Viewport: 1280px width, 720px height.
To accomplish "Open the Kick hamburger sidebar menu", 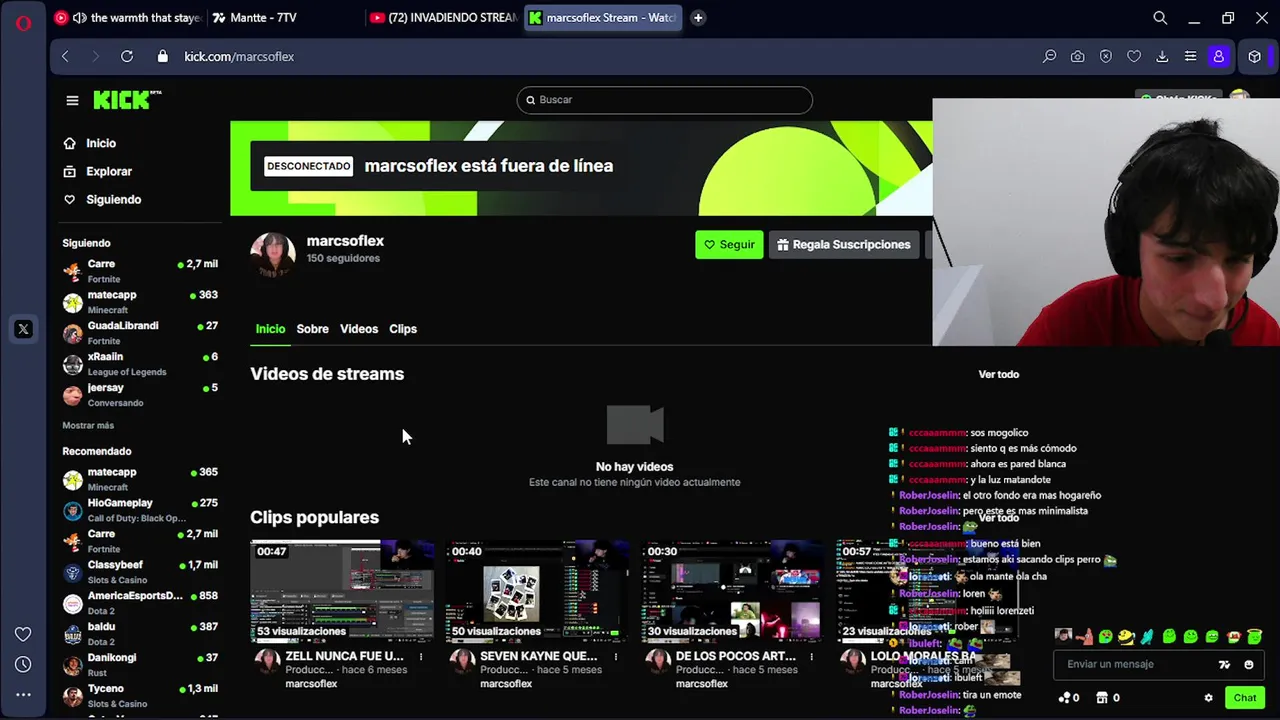I will point(72,100).
